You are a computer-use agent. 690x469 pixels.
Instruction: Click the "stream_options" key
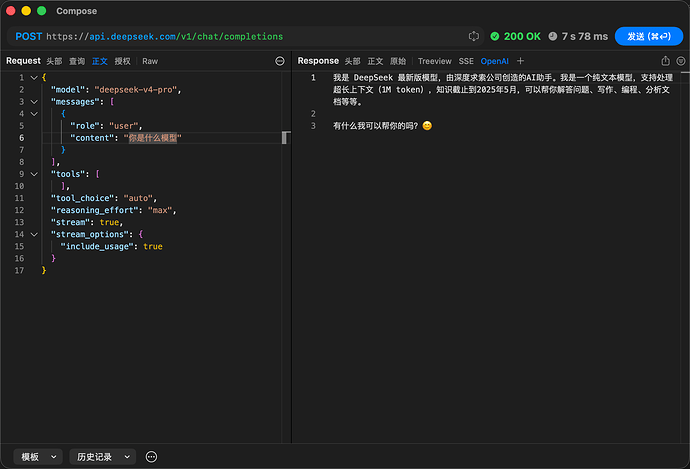(x=92, y=234)
